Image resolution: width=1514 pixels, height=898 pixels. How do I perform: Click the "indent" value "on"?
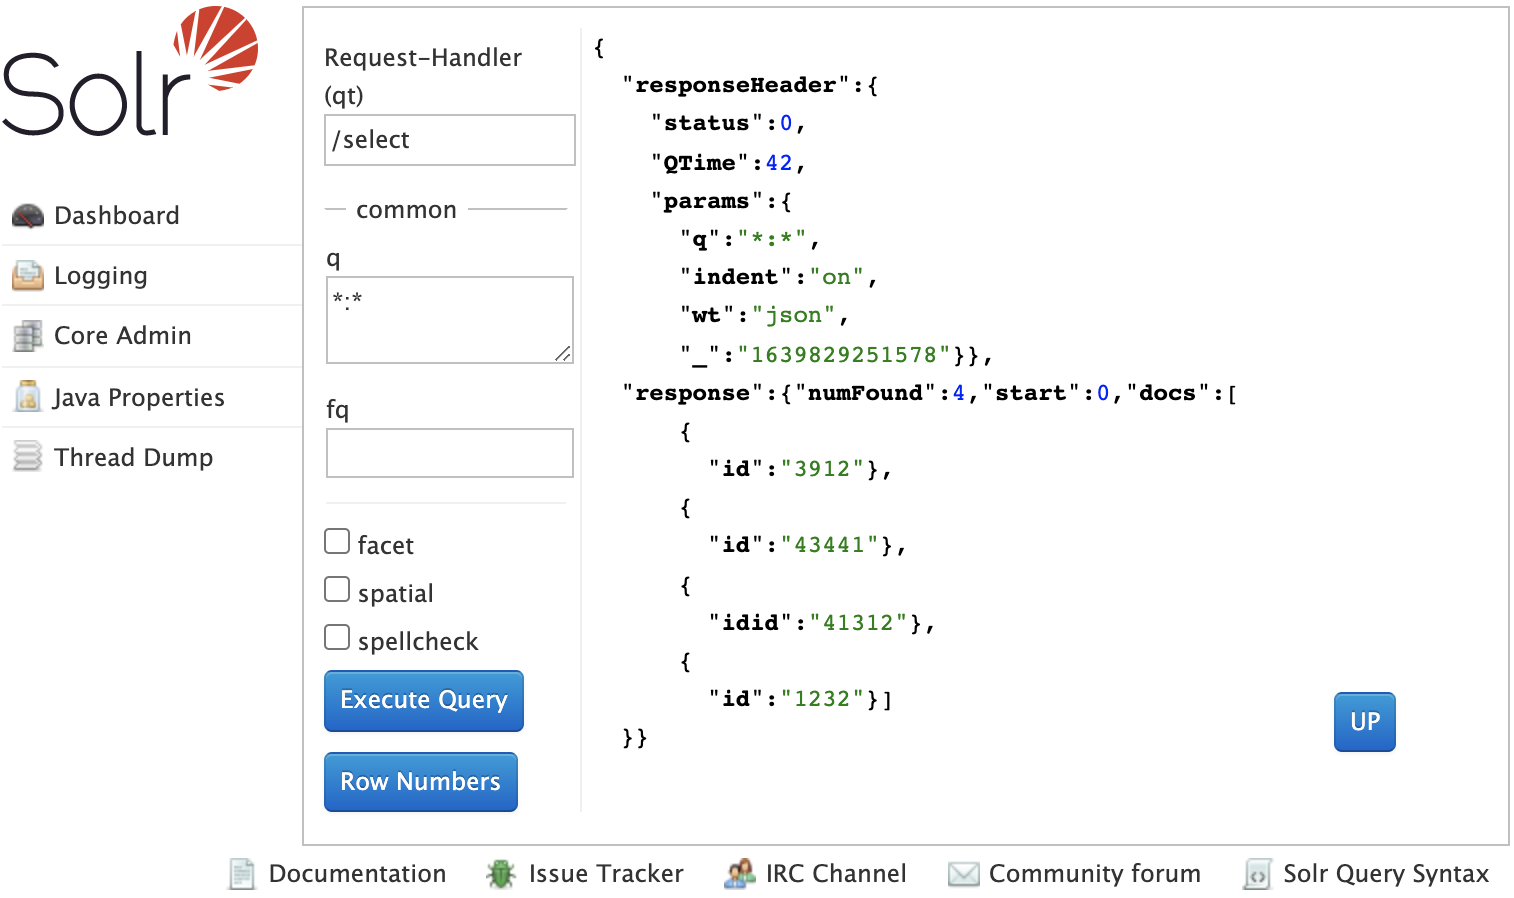coord(836,277)
